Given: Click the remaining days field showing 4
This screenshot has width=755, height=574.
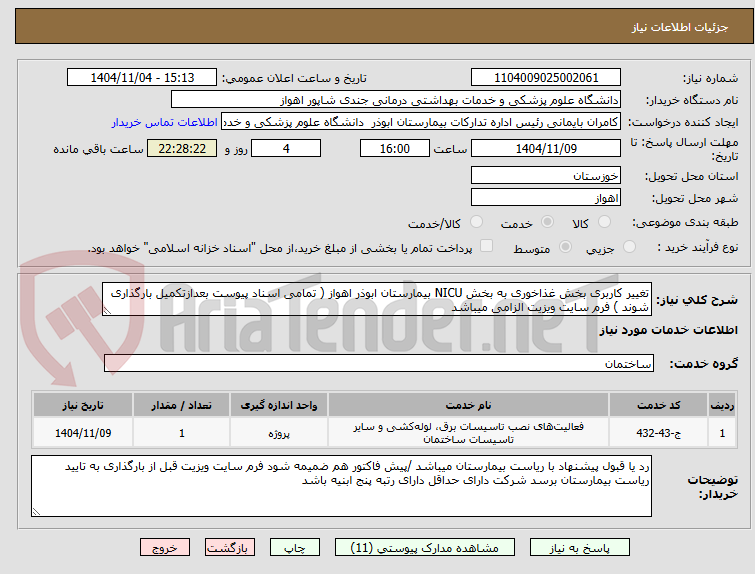Looking at the screenshot, I should [x=286, y=148].
